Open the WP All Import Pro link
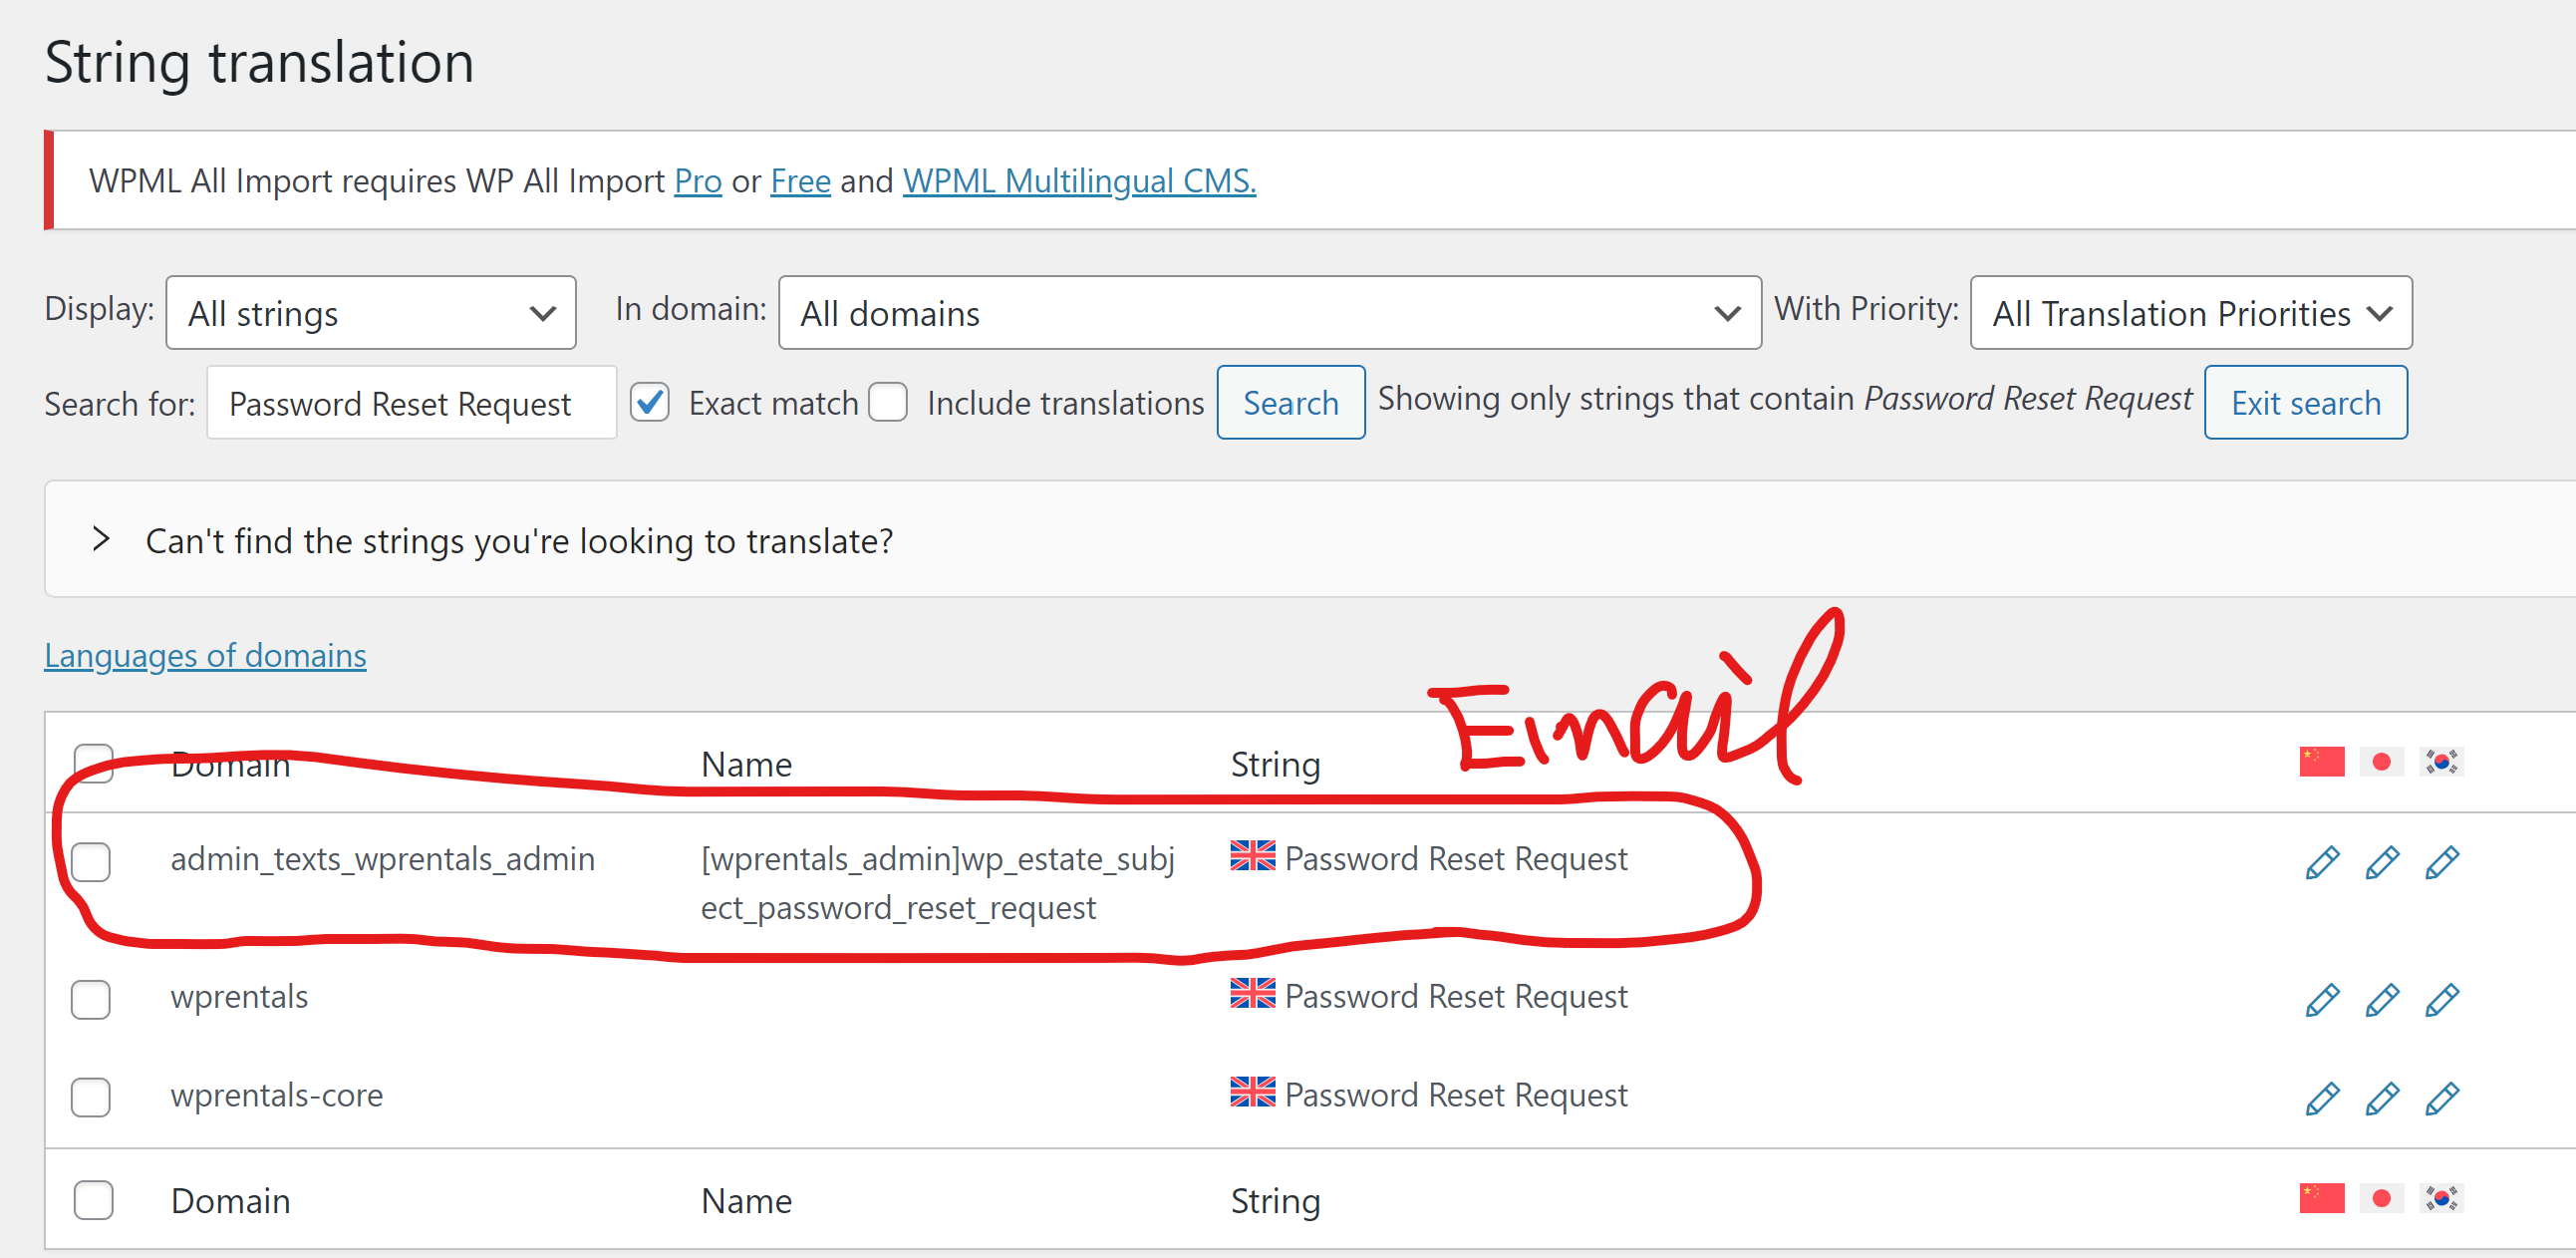The width and height of the screenshot is (2576, 1258). [697, 181]
